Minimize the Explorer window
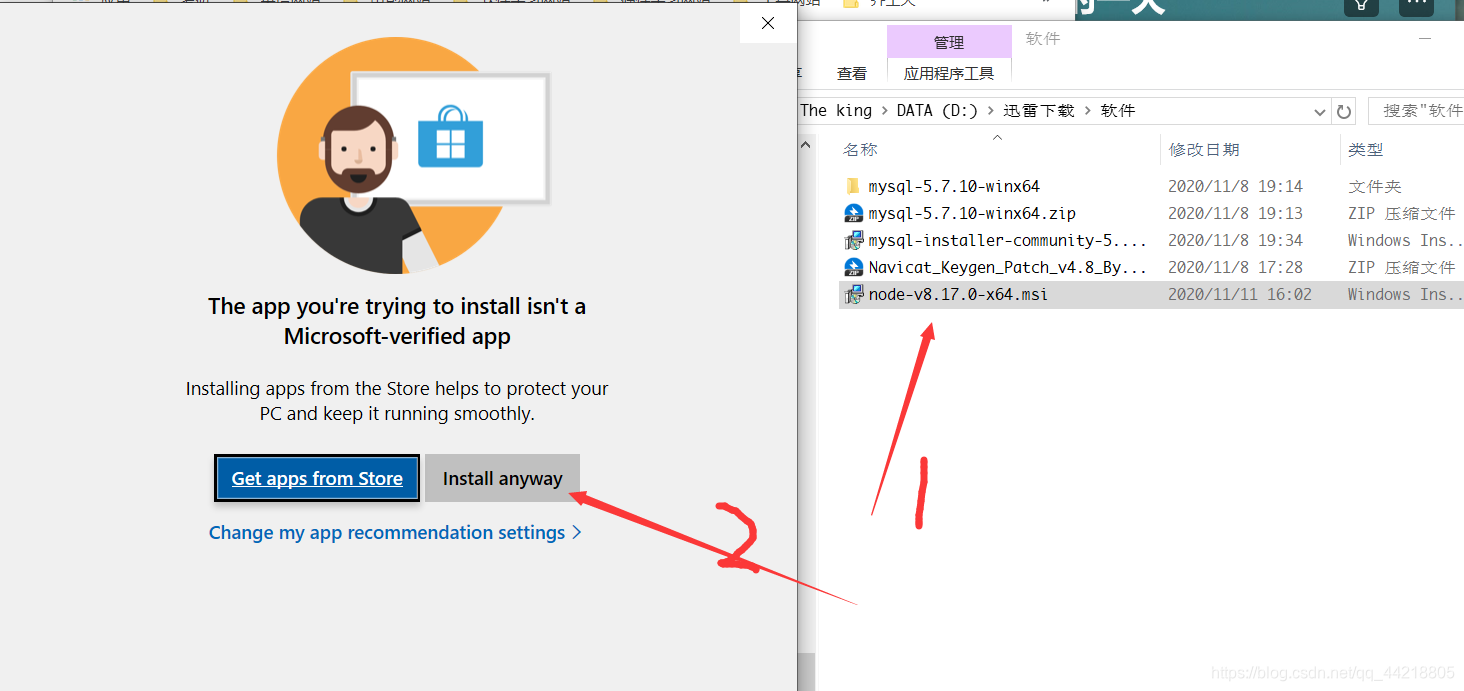Screen dimensions: 1464x691 pyautogui.click(x=1425, y=38)
